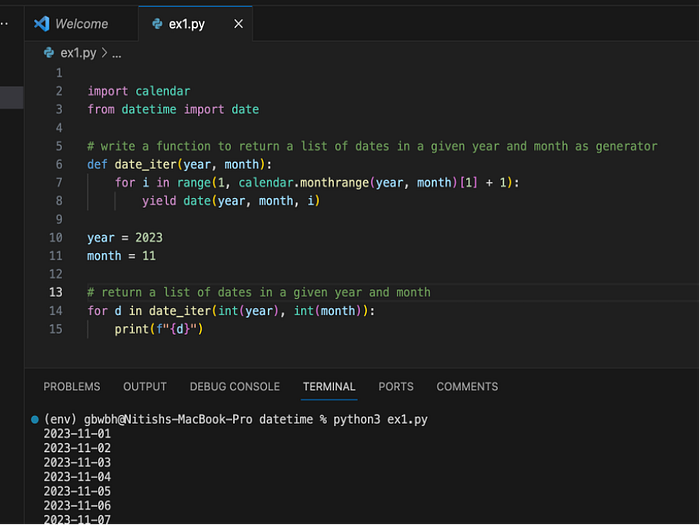The width and height of the screenshot is (700, 525).
Task: Open the COMMENTS panel tab
Action: coord(467,387)
